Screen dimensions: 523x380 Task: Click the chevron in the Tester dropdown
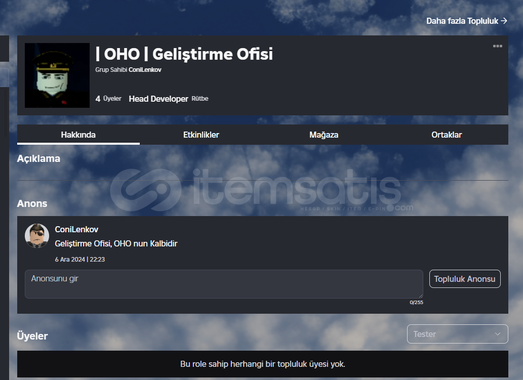click(497, 334)
